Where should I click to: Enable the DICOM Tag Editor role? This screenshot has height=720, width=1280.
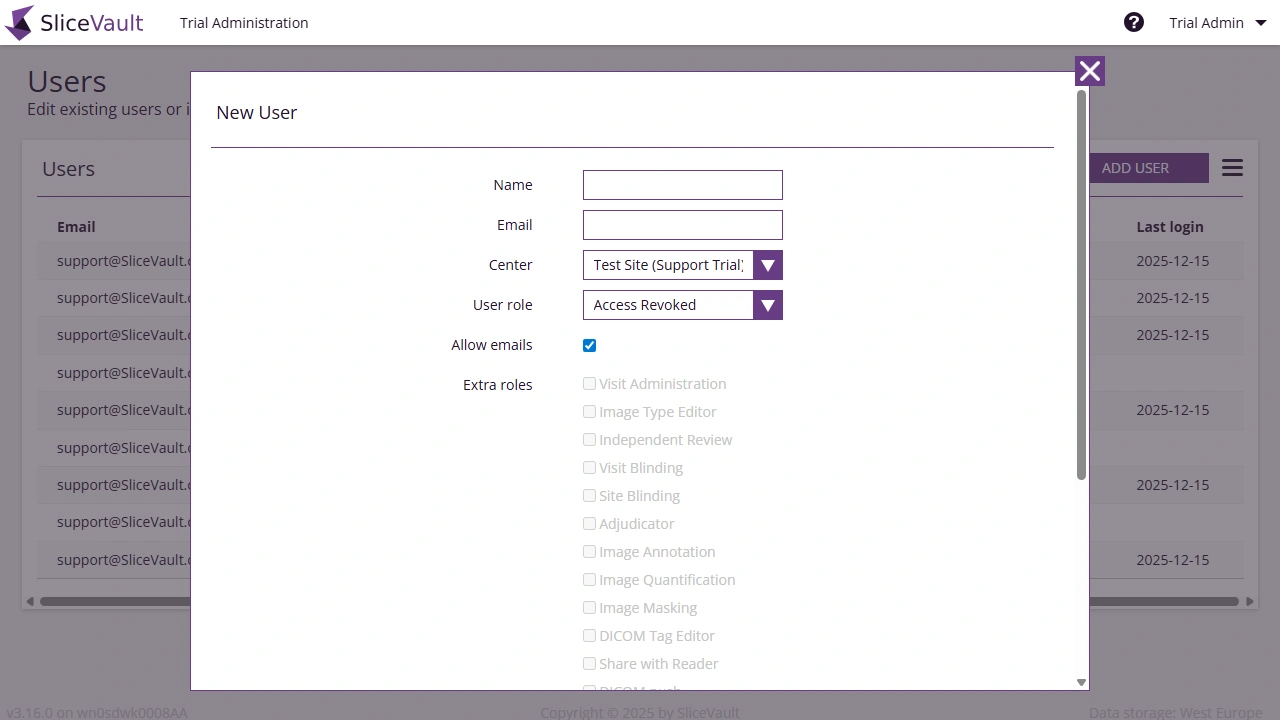coord(589,635)
